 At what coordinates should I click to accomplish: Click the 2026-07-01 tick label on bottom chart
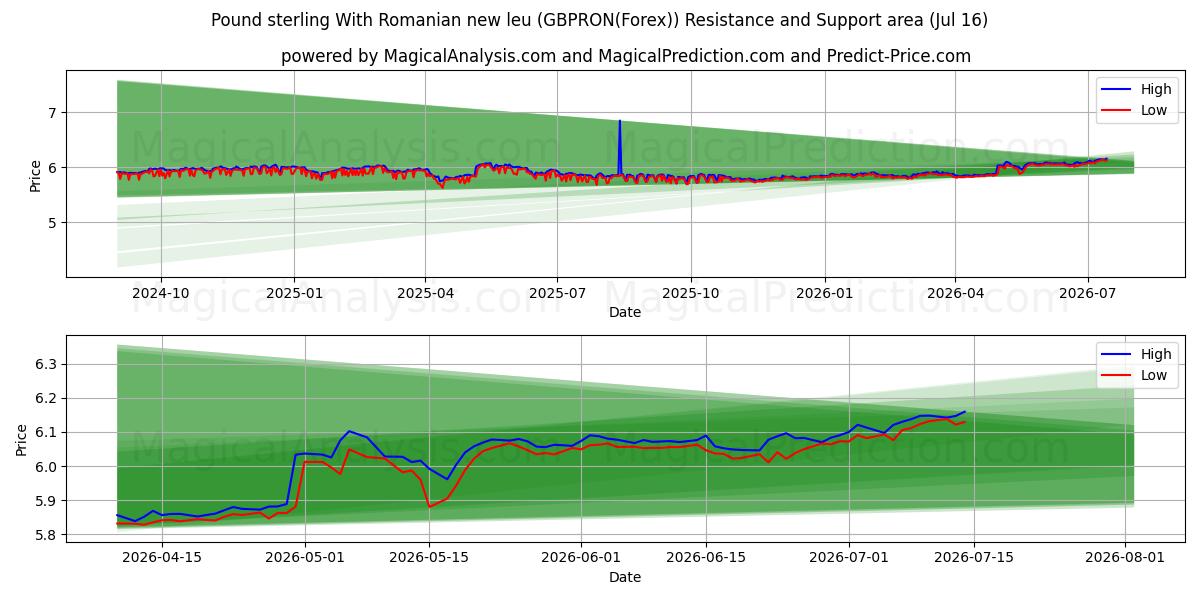click(849, 558)
